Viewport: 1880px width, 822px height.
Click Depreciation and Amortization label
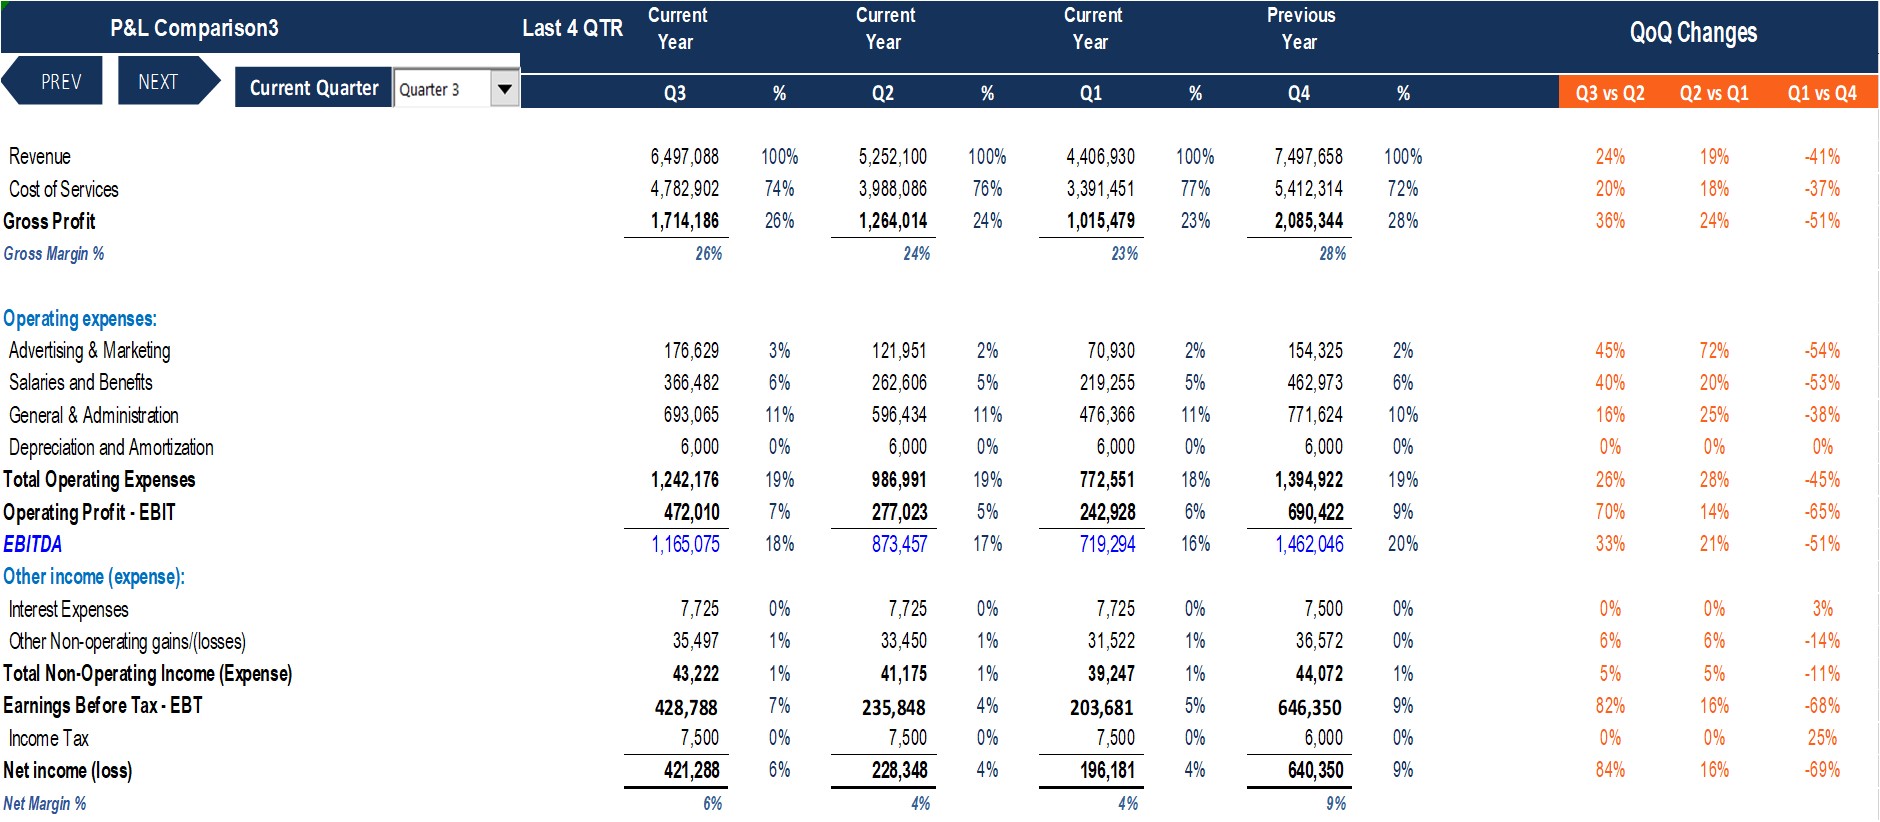[111, 447]
